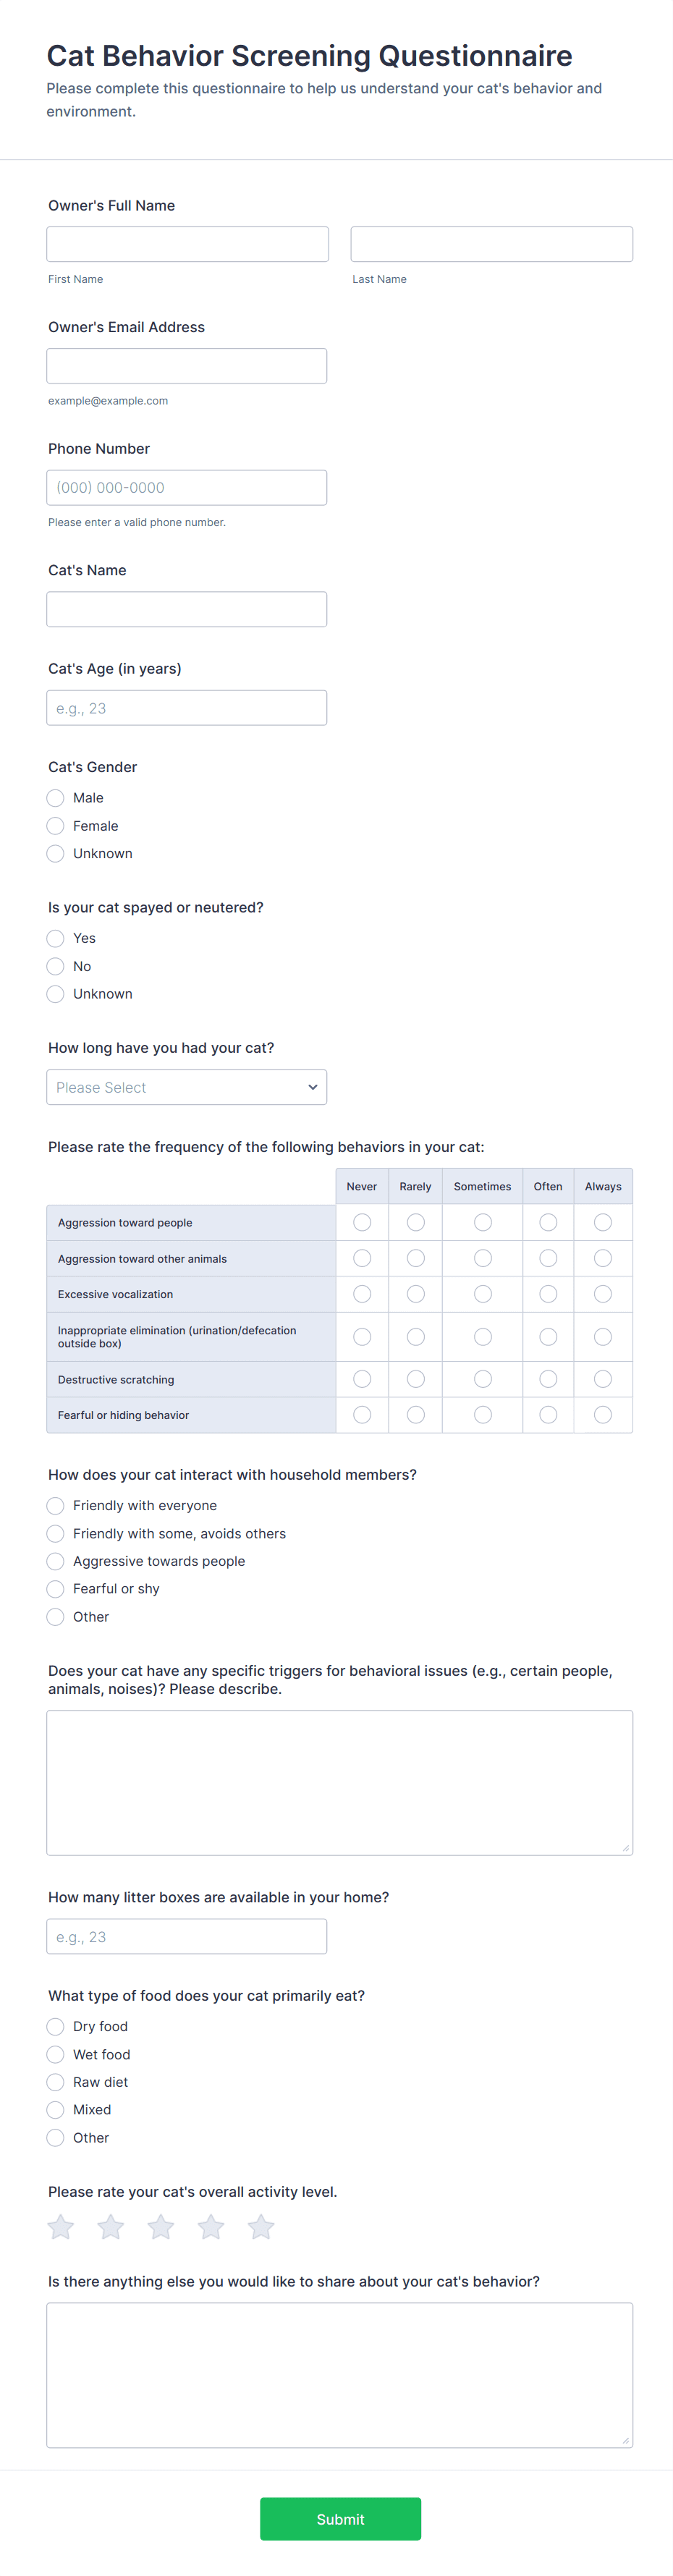This screenshot has height=2576, width=673.
Task: Select the fifth activity level star
Action: click(261, 2227)
